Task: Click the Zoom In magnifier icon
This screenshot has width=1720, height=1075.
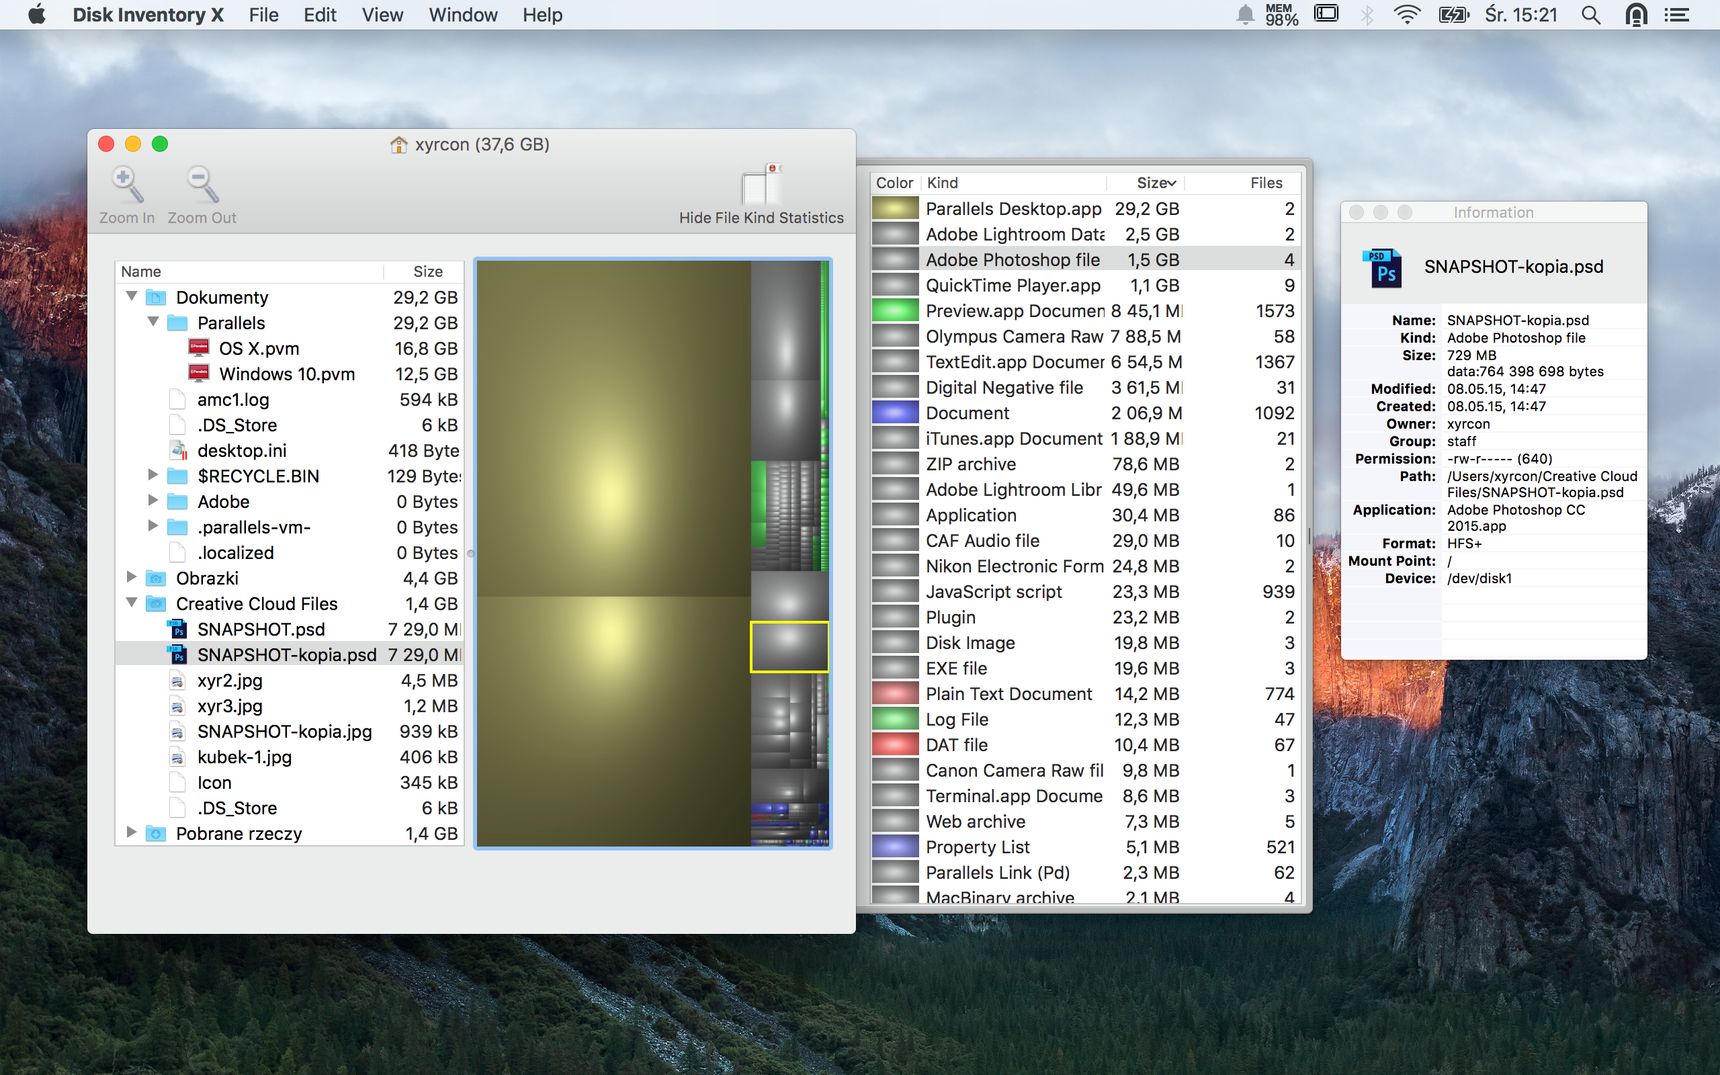Action: (x=127, y=184)
